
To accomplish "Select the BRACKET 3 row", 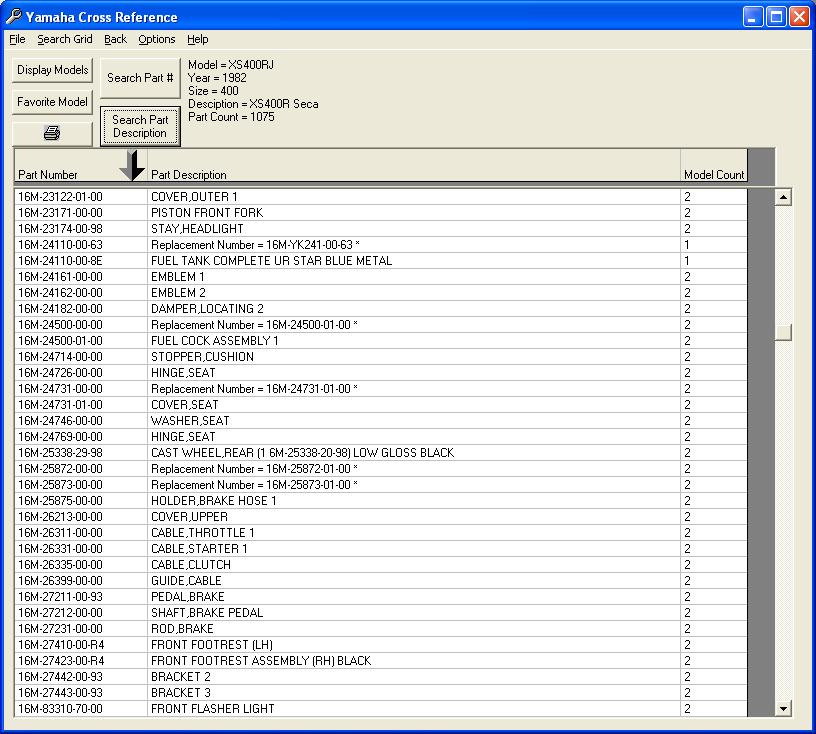I will [380, 693].
